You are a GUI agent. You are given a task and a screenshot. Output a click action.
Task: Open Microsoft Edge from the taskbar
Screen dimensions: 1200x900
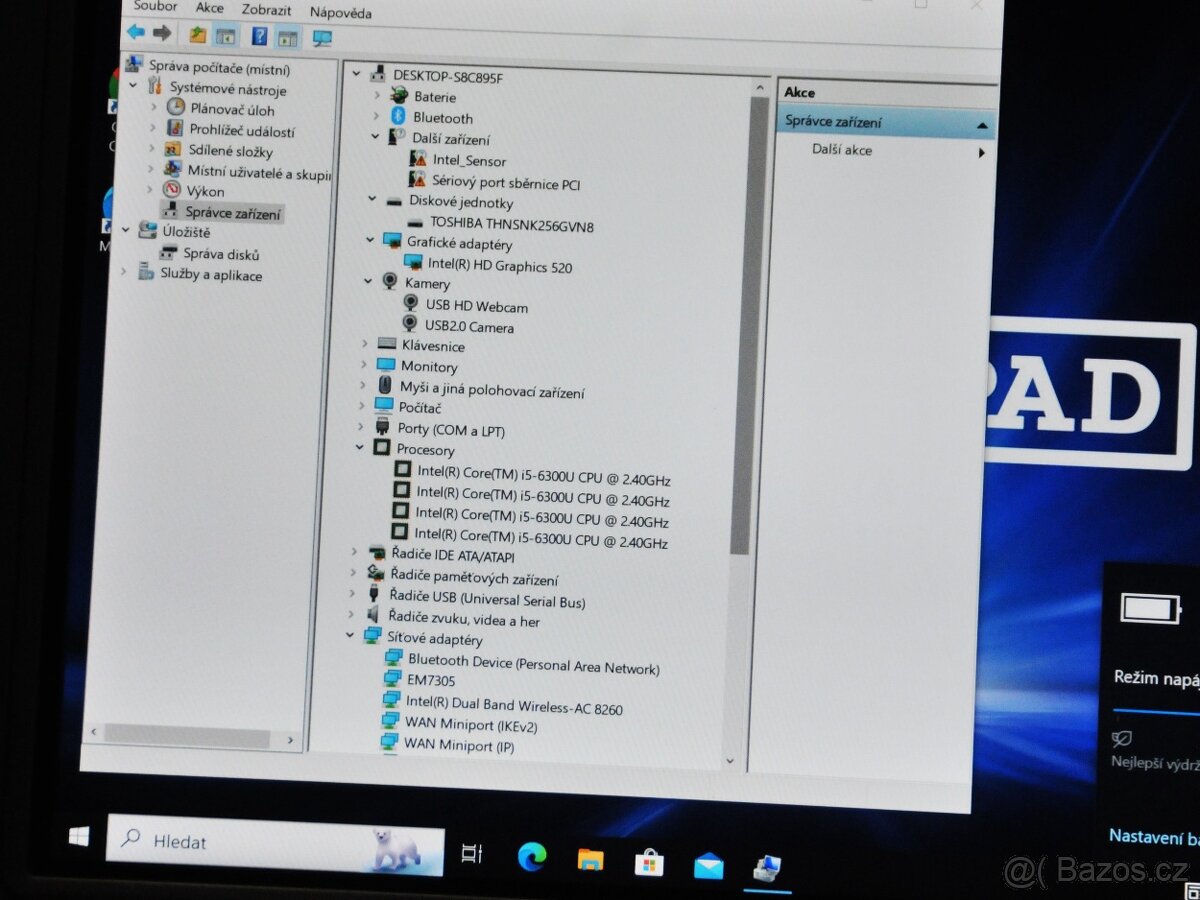[532, 856]
